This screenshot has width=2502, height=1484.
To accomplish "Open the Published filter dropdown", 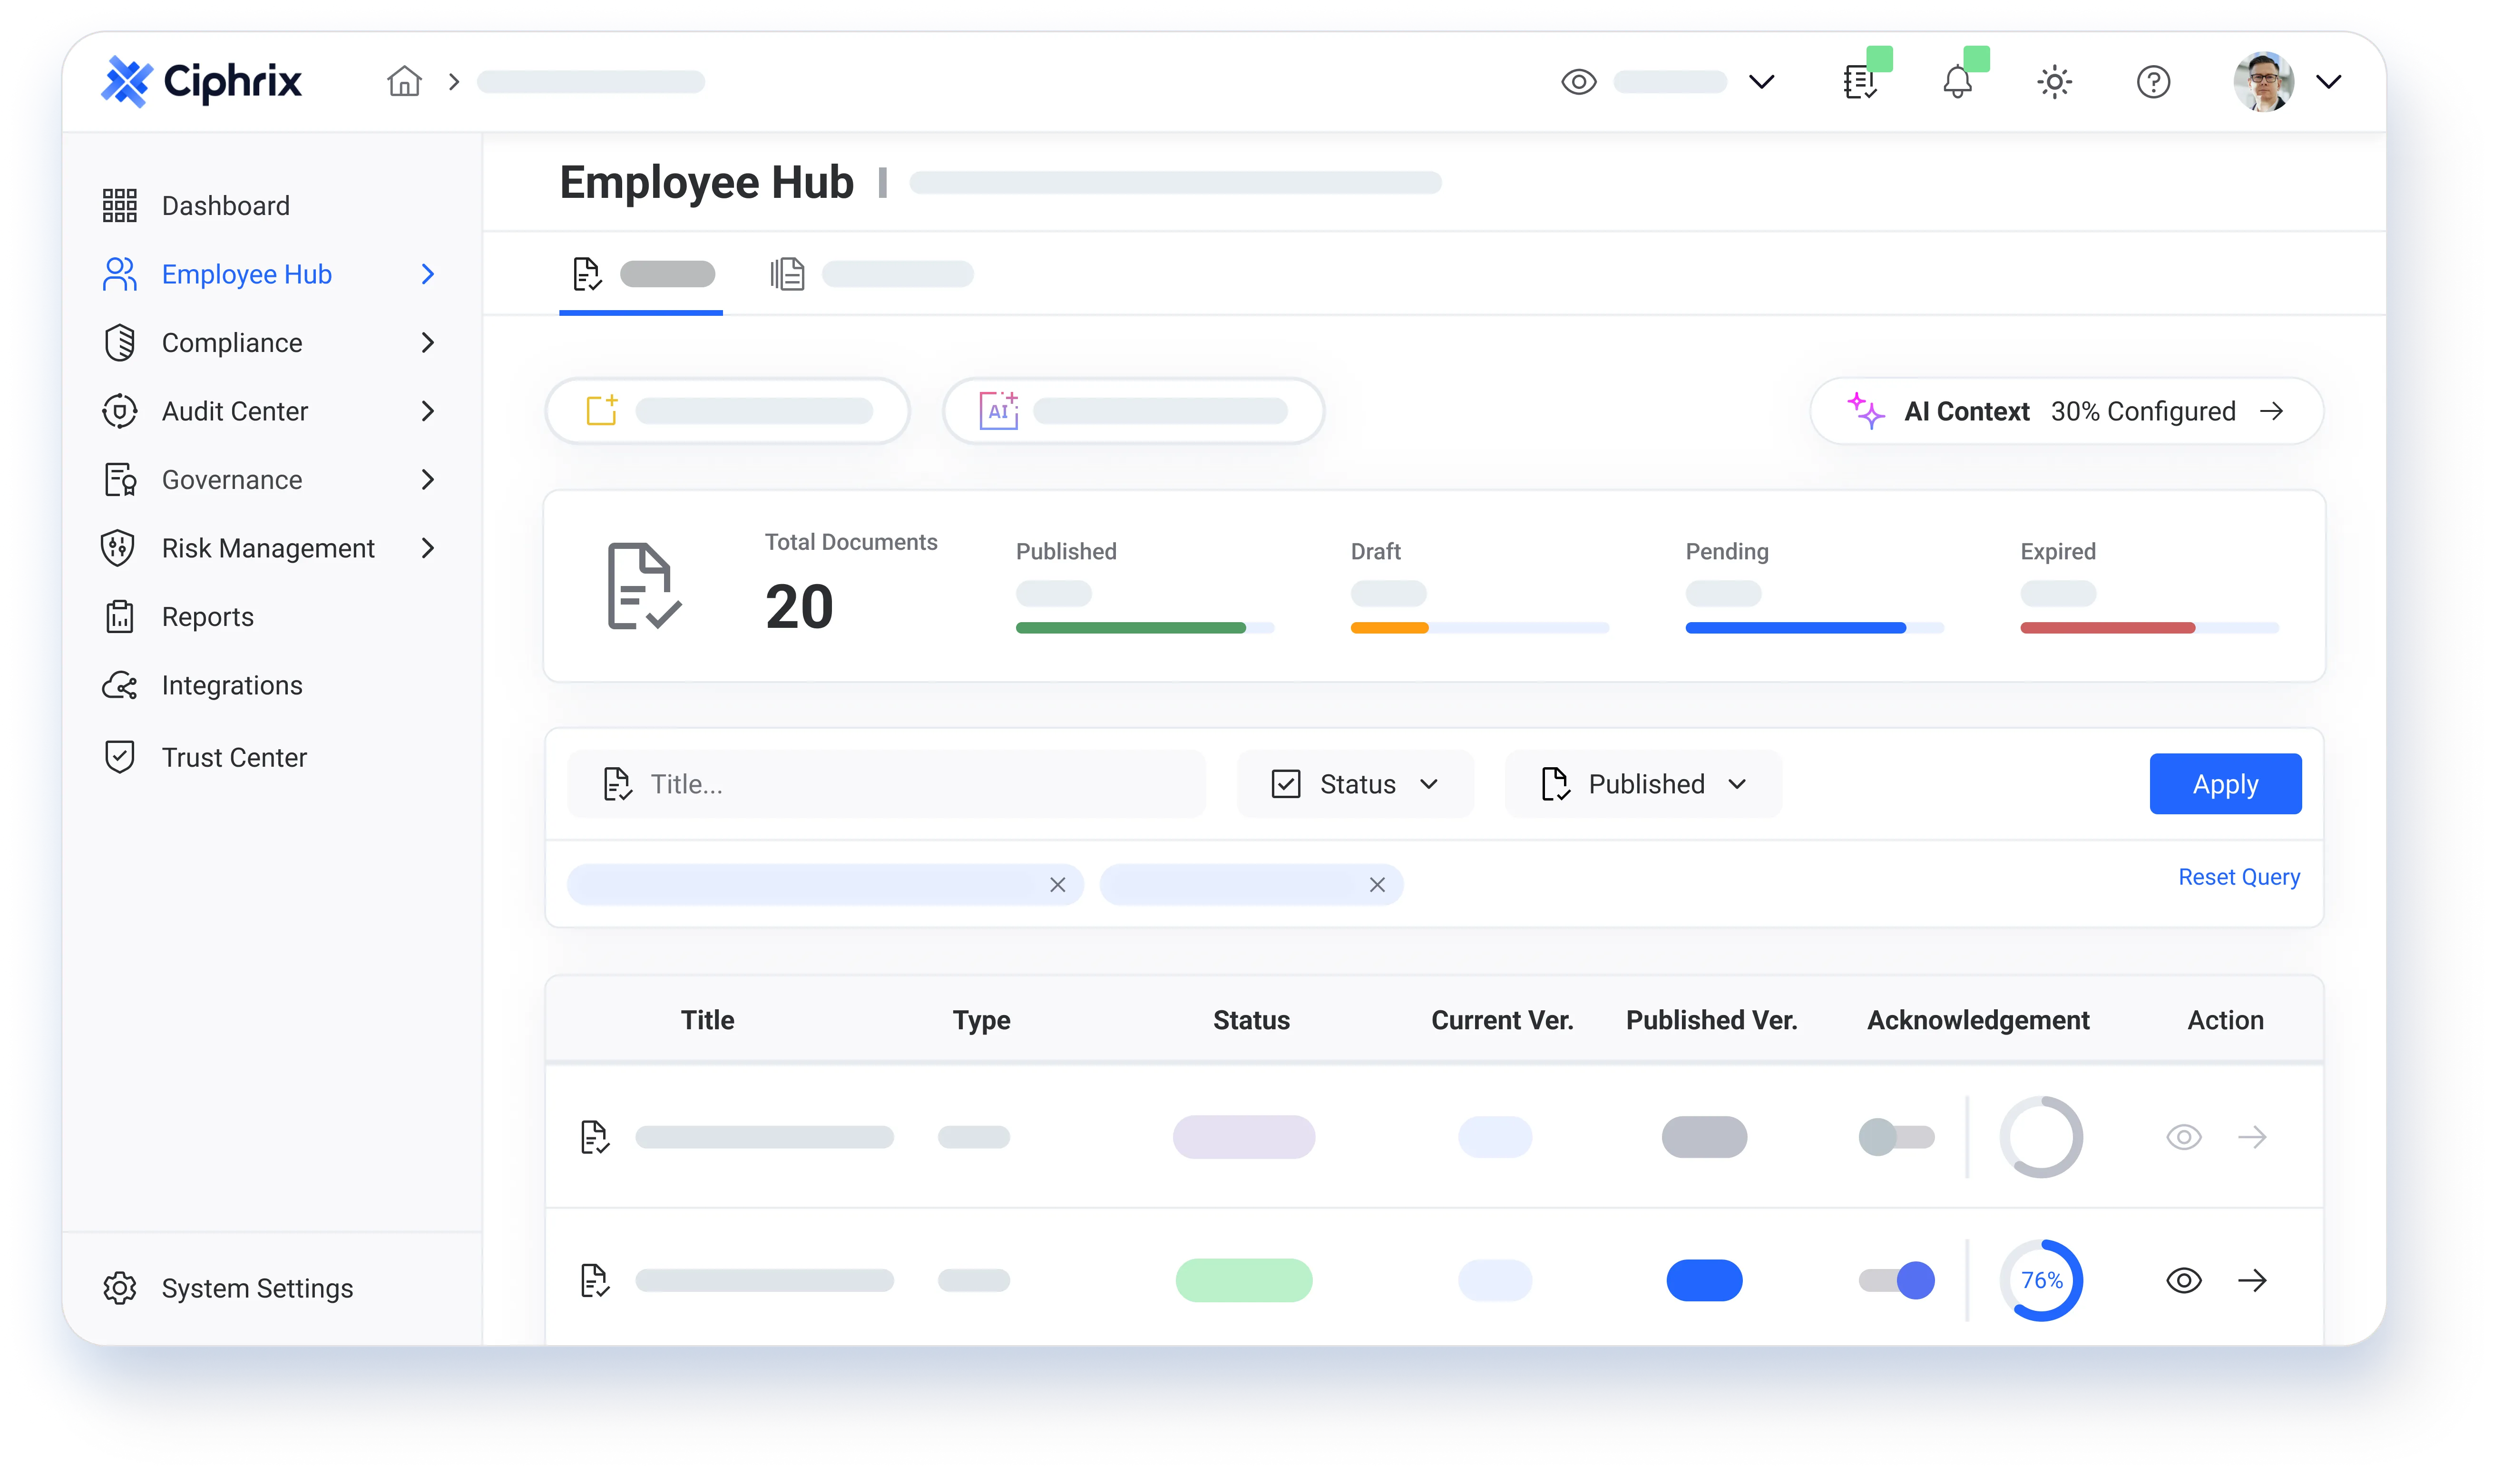I will 1643,784.
